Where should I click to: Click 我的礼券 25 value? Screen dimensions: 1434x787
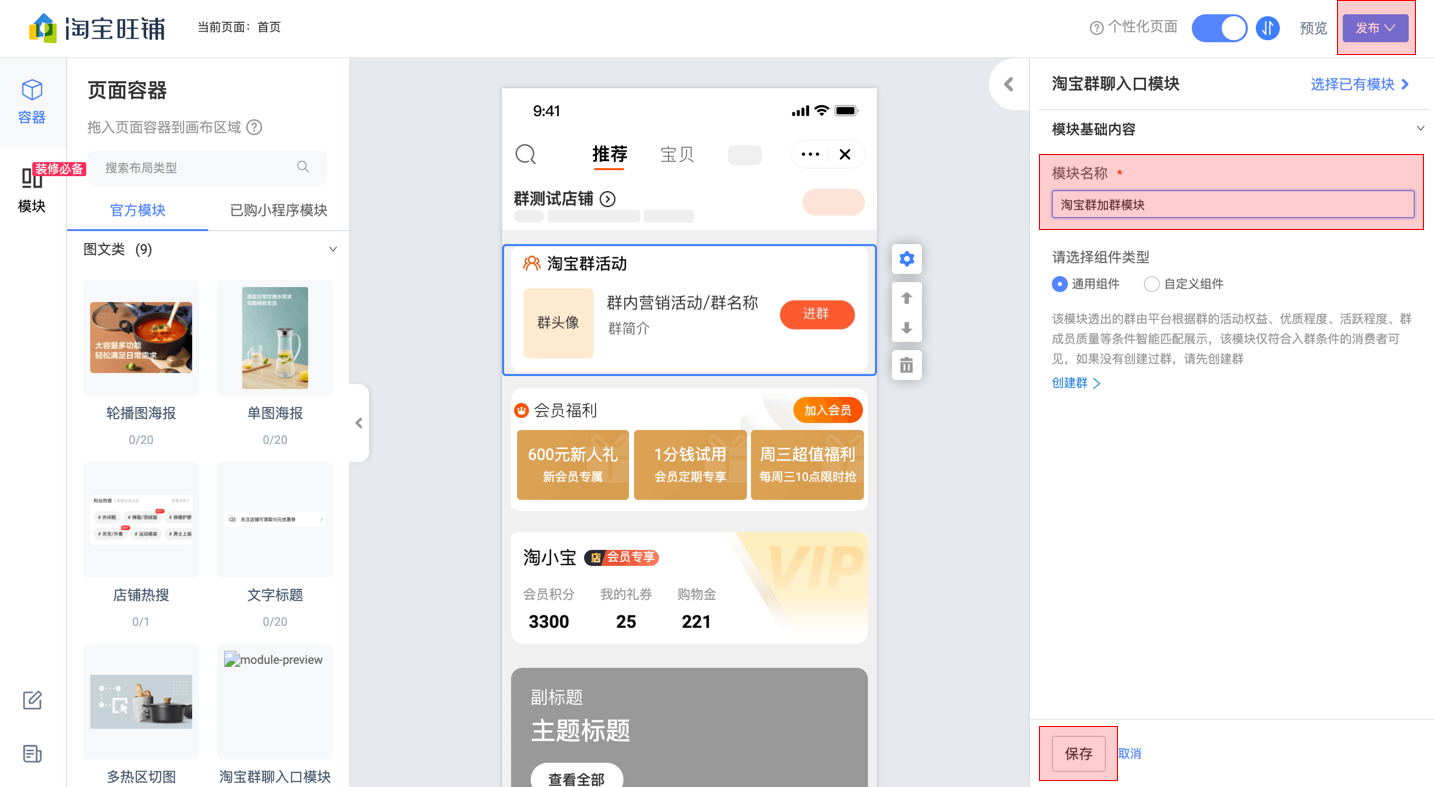626,622
